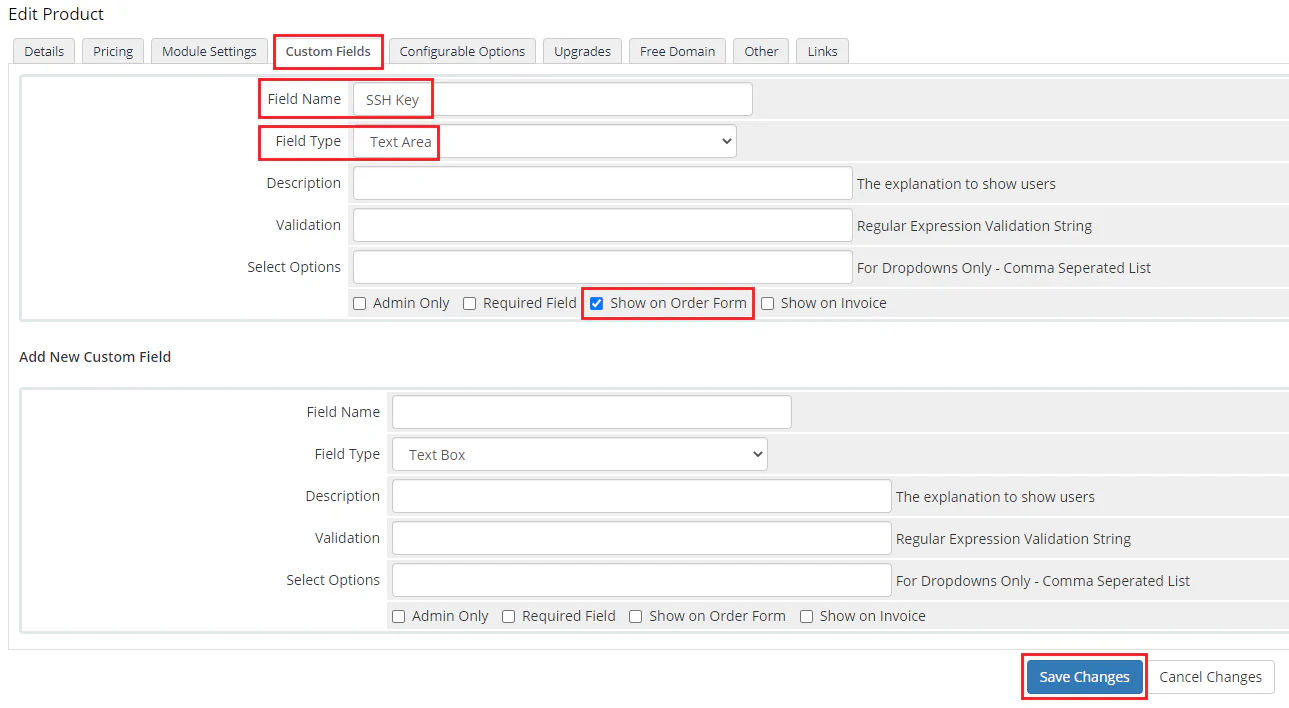
Task: Click the Cancel Changes button
Action: point(1211,677)
